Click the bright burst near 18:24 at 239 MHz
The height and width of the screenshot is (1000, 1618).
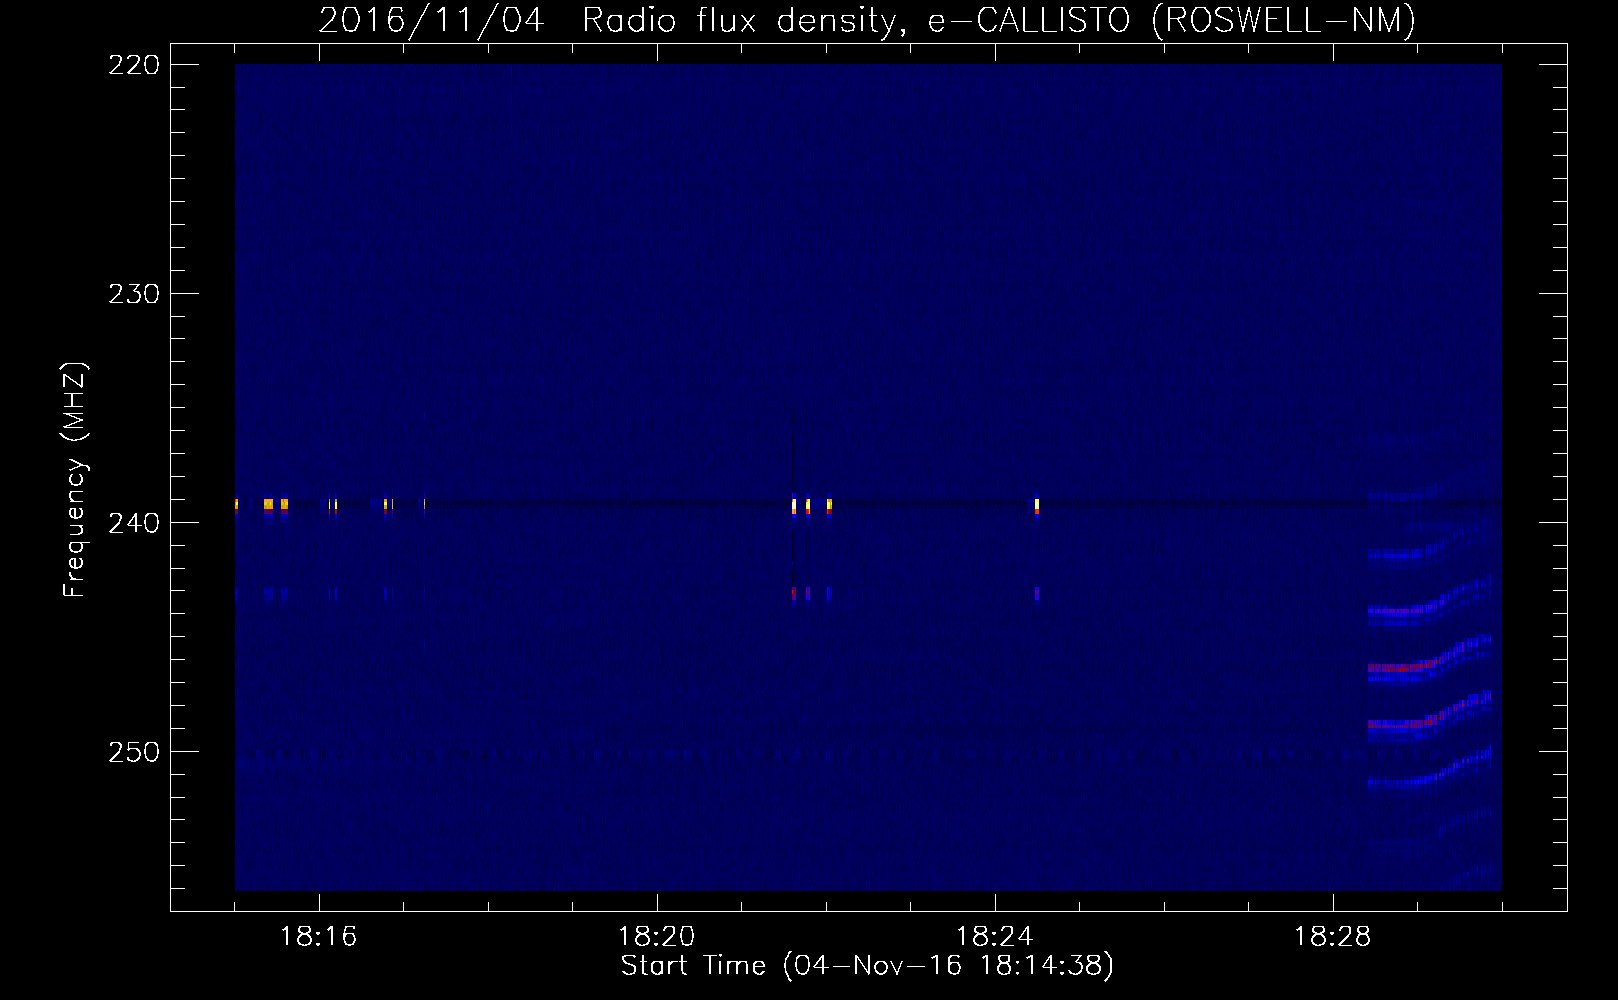click(1037, 506)
